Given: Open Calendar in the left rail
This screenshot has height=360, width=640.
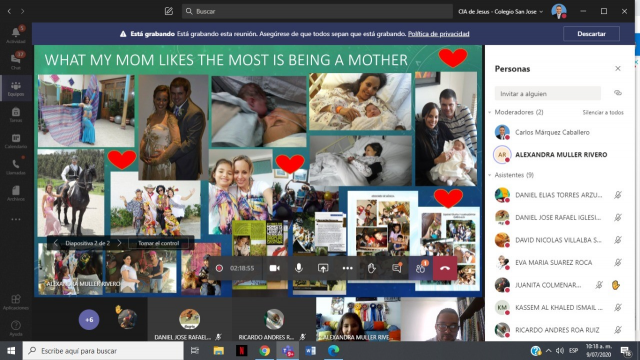Looking at the screenshot, I should click(16, 140).
